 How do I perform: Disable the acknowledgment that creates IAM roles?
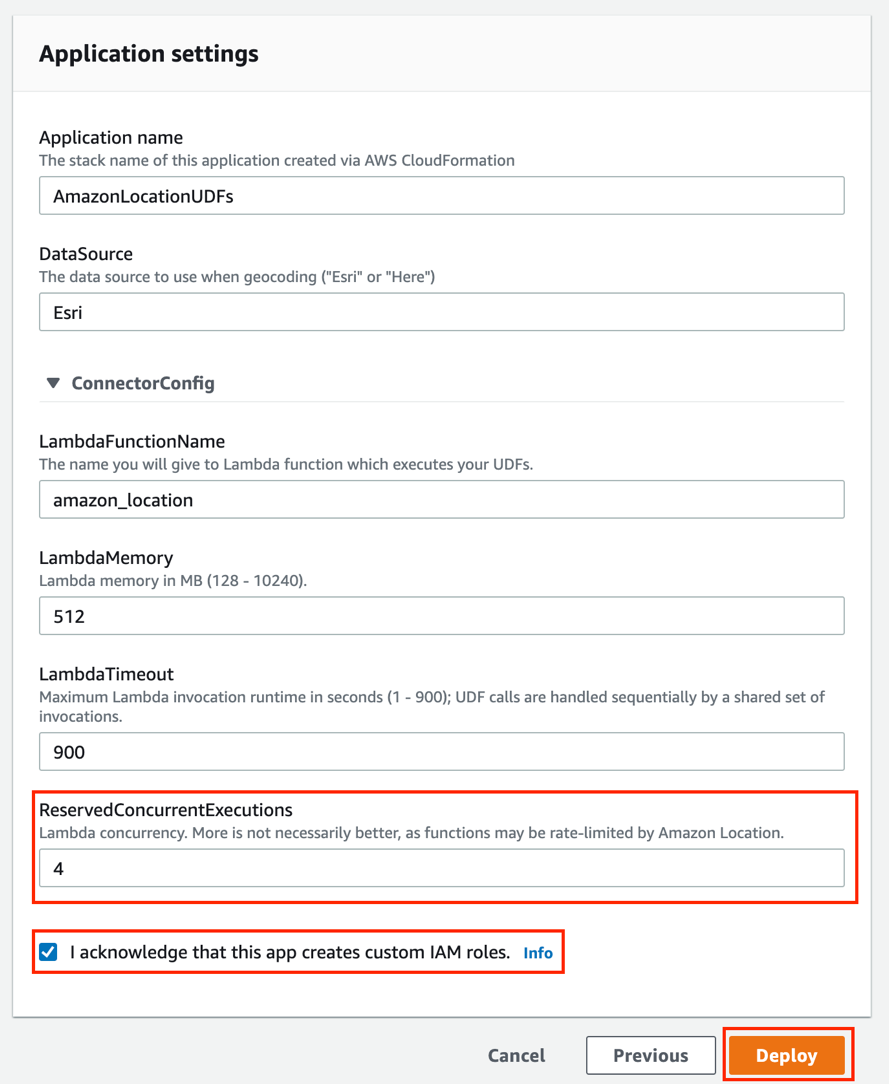(47, 952)
